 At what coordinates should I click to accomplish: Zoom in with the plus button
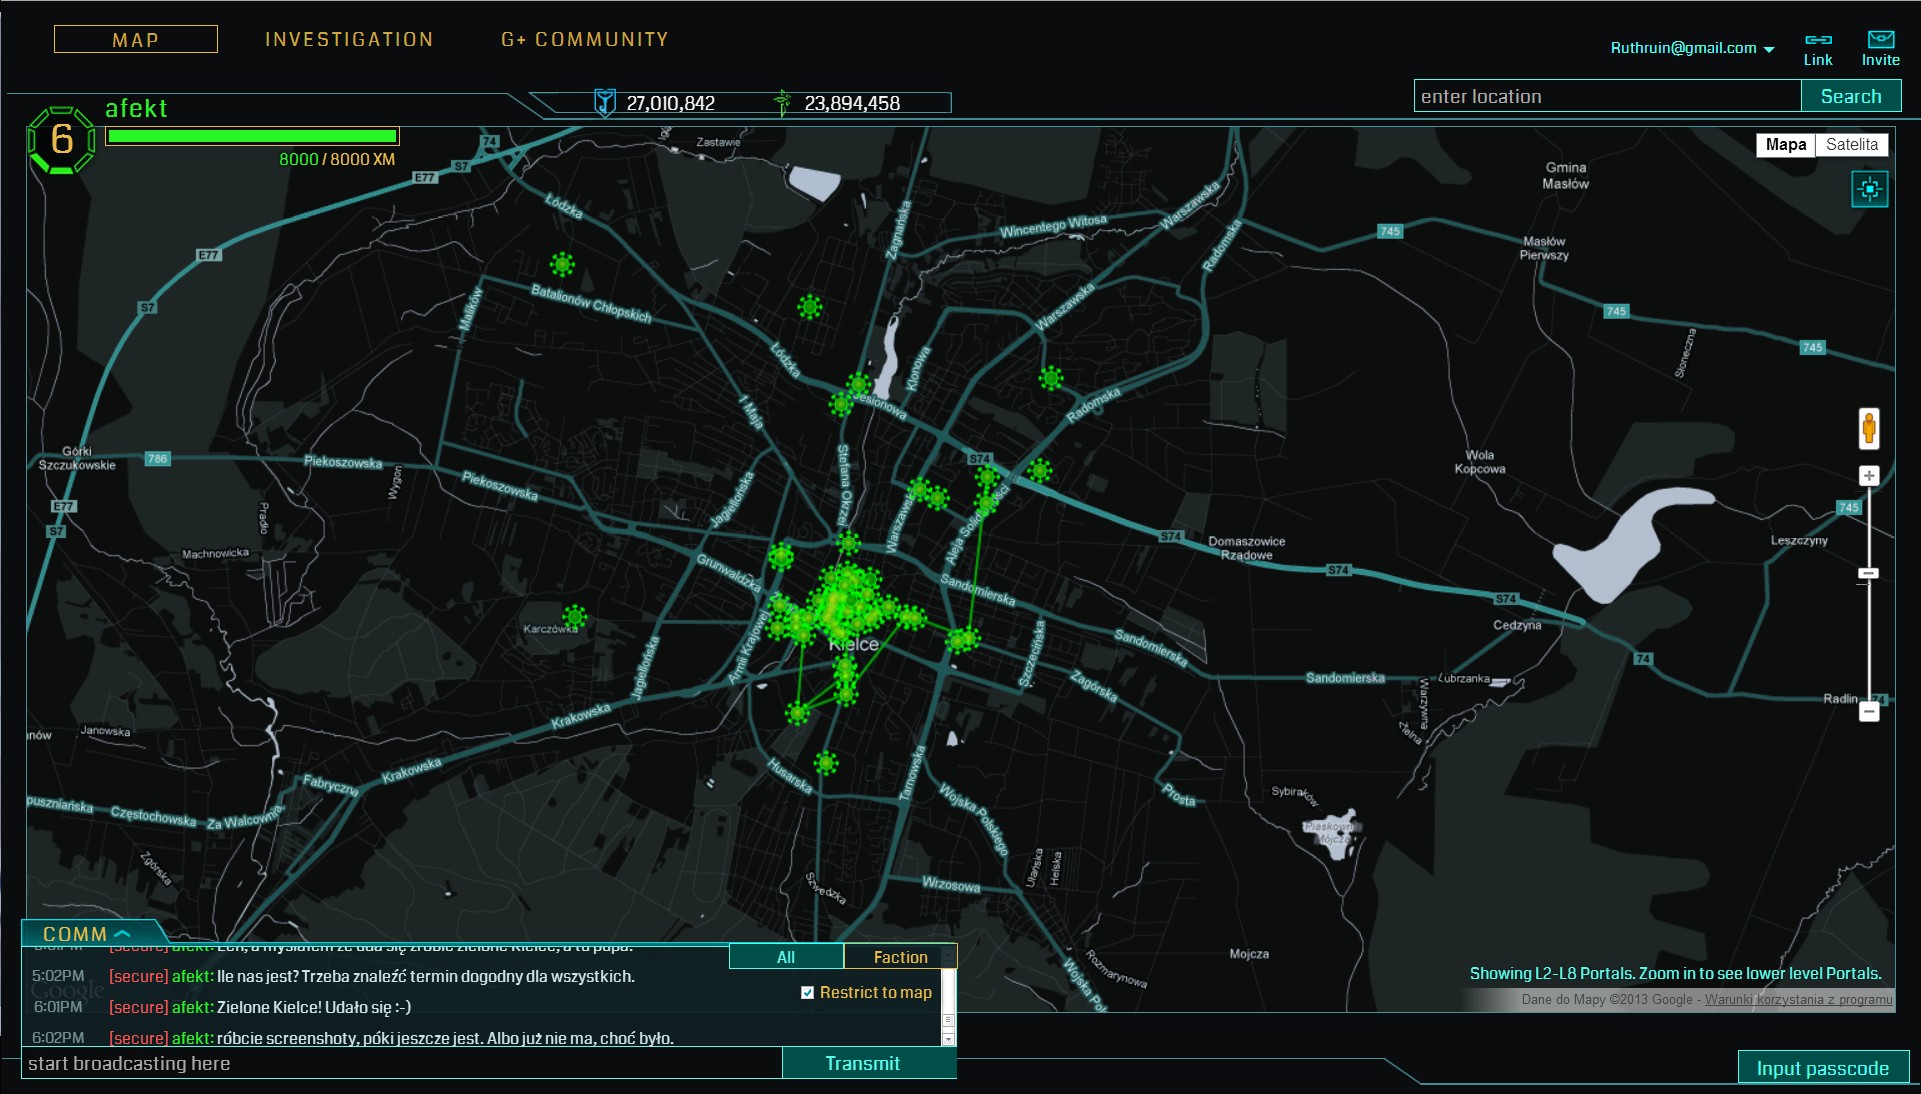pyautogui.click(x=1868, y=476)
